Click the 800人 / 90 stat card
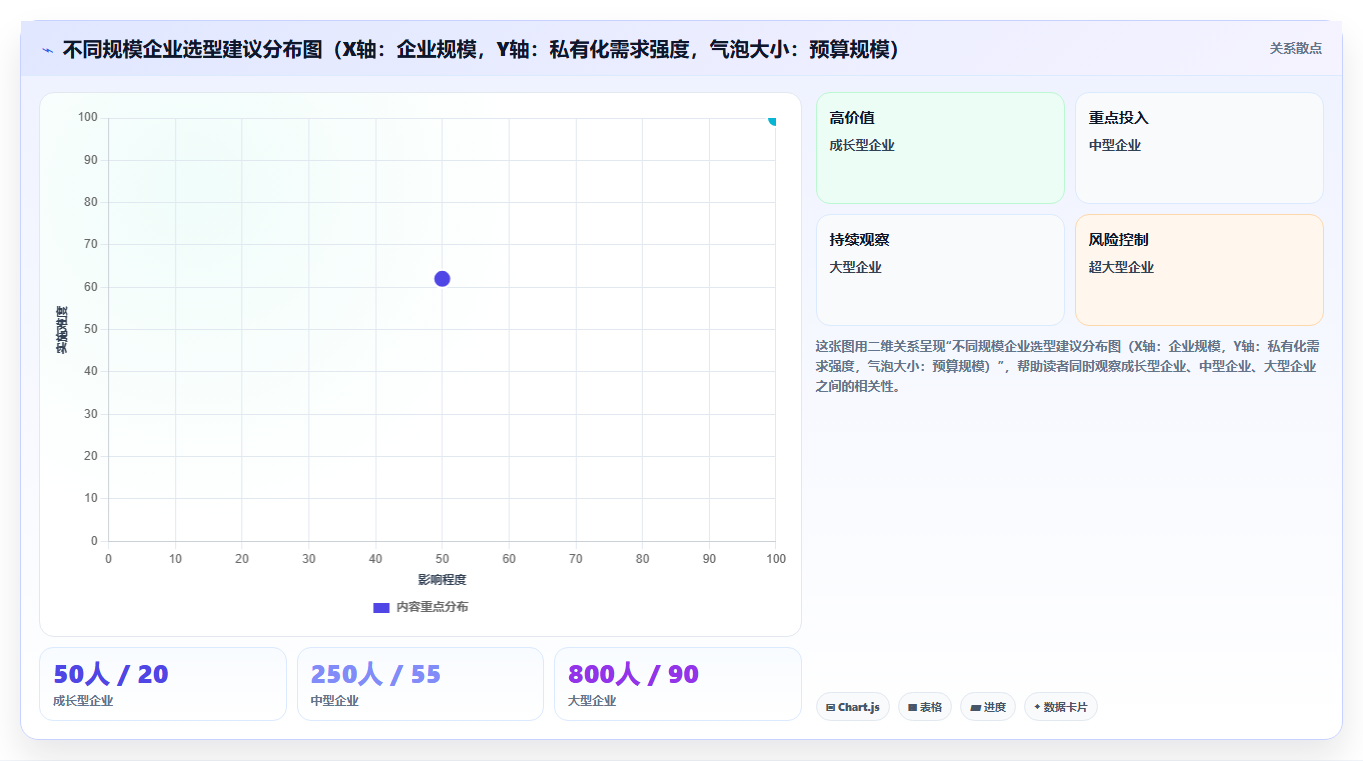Screen dimensions: 1363x761 pyautogui.click(x=678, y=684)
